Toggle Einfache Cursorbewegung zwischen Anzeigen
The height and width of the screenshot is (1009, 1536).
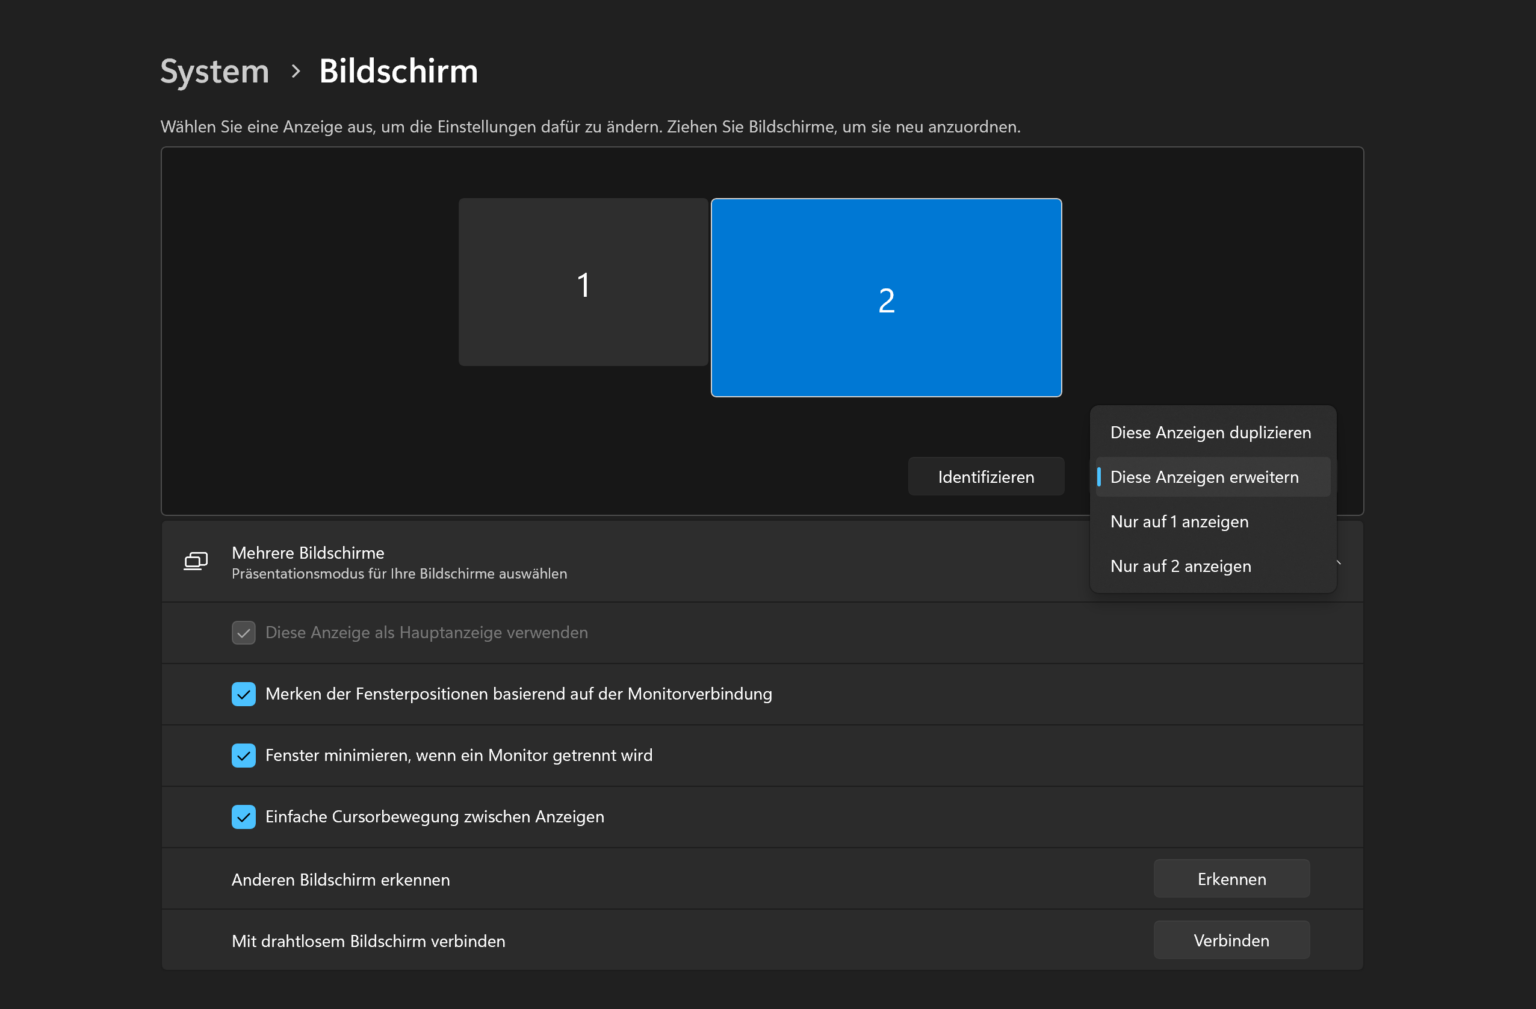click(x=243, y=816)
